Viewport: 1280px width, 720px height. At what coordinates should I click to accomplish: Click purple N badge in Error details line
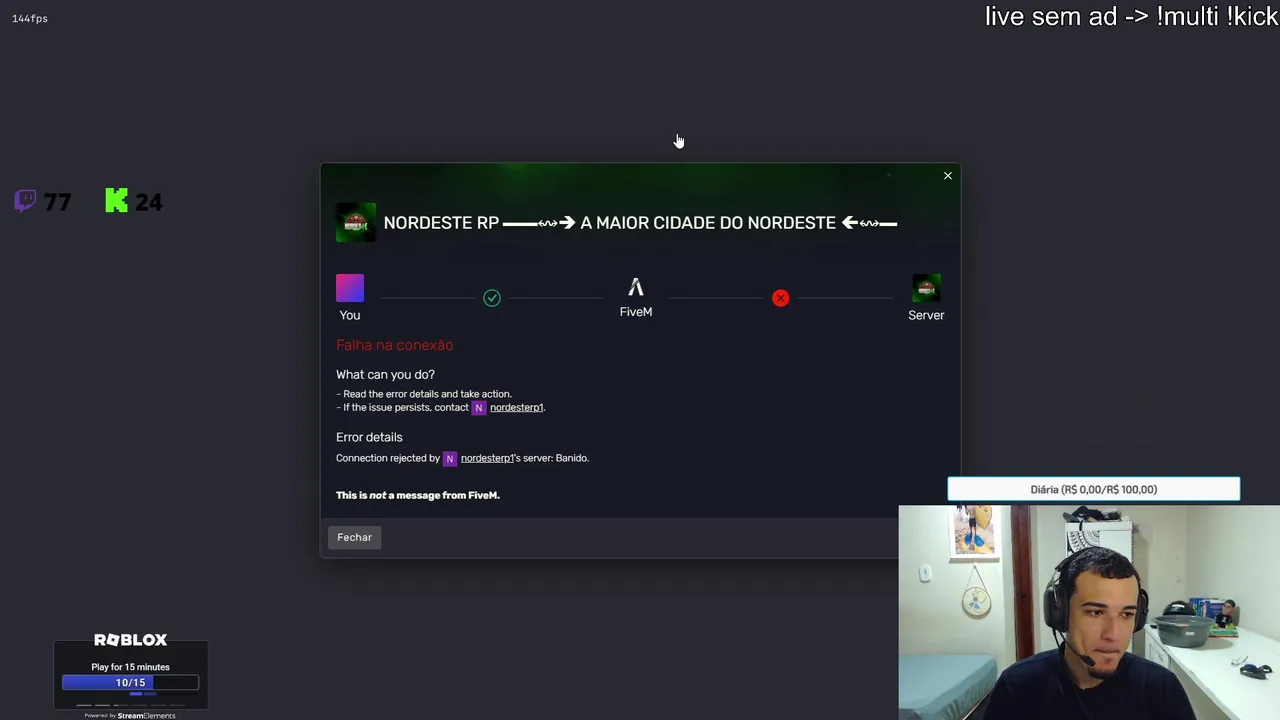tap(450, 458)
